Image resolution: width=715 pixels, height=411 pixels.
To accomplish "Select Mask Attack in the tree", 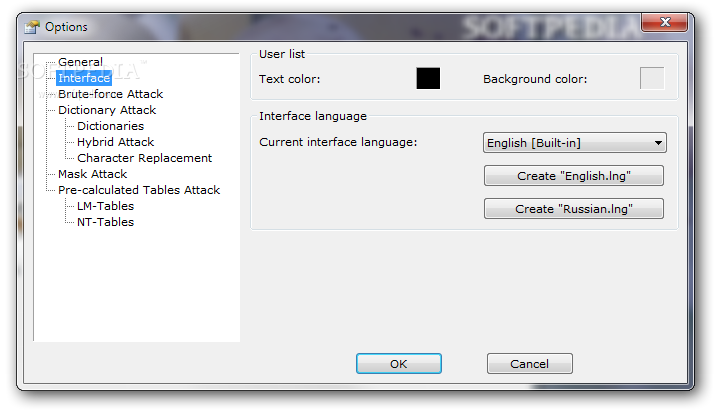I will pyautogui.click(x=93, y=174).
